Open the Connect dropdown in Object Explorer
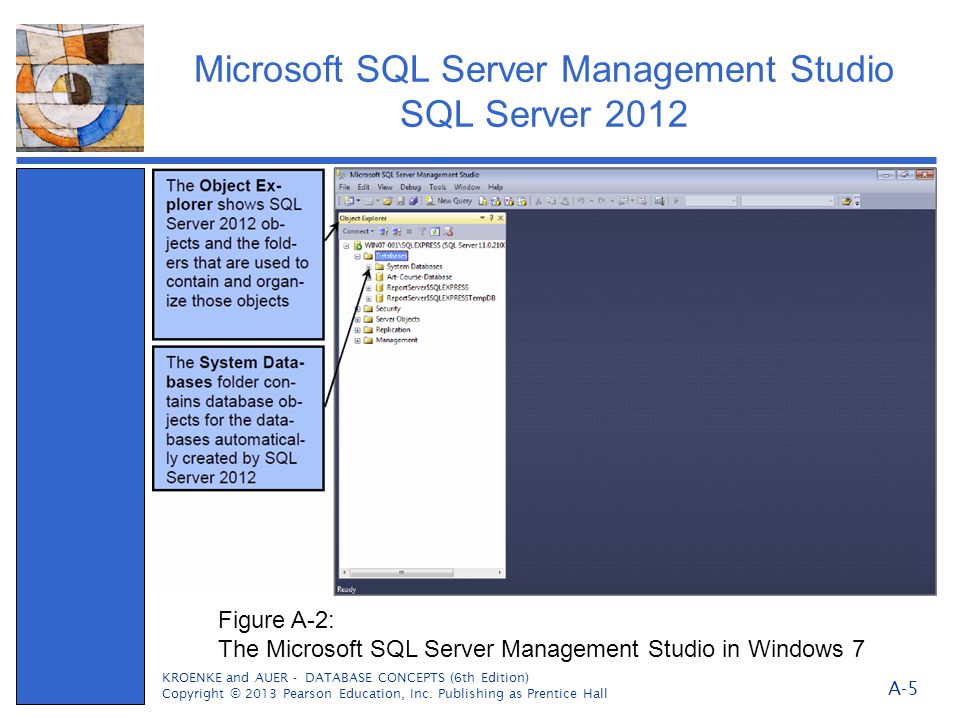This screenshot has width=960, height=720. click(358, 231)
